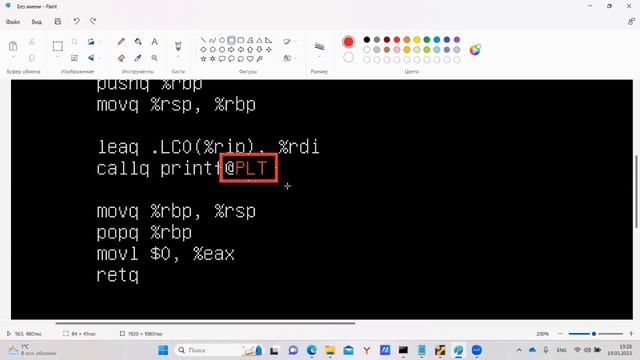Viewport: 640px width, 360px height.
Task: Switch the ENG input language
Action: tap(562, 350)
